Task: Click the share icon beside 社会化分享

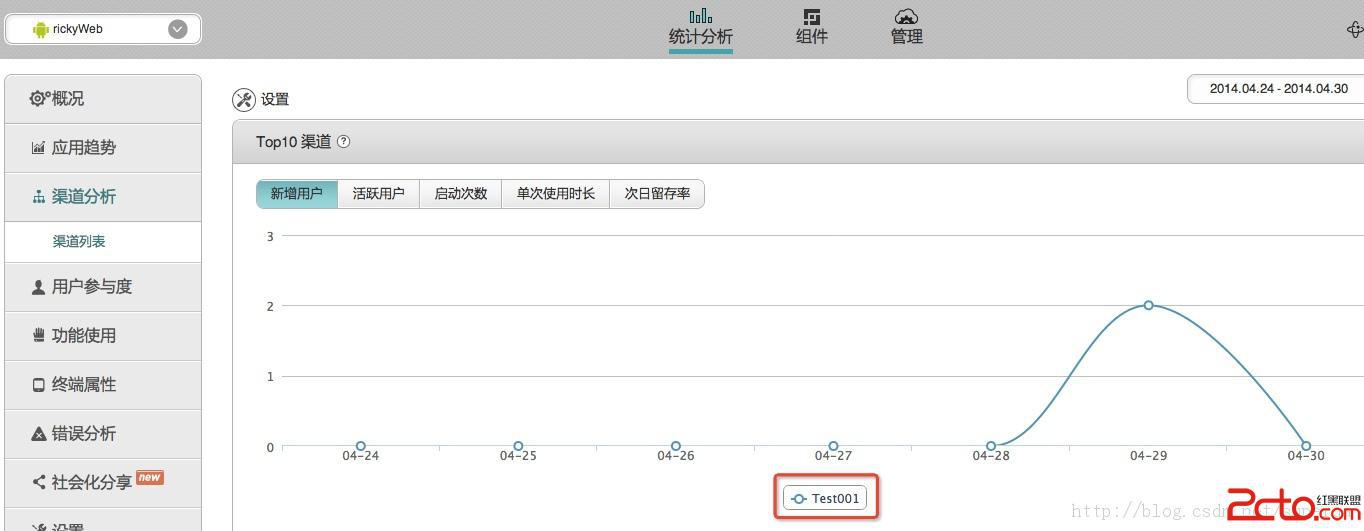Action: (x=38, y=482)
